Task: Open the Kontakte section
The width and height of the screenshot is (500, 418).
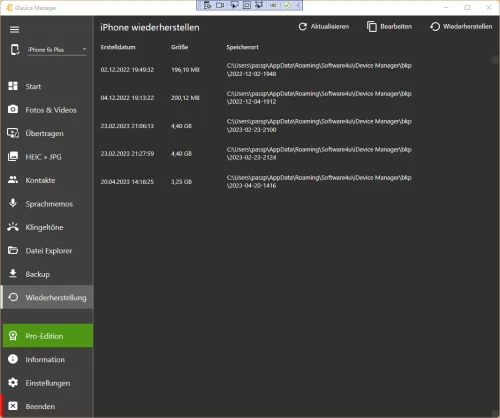Action: click(47, 180)
